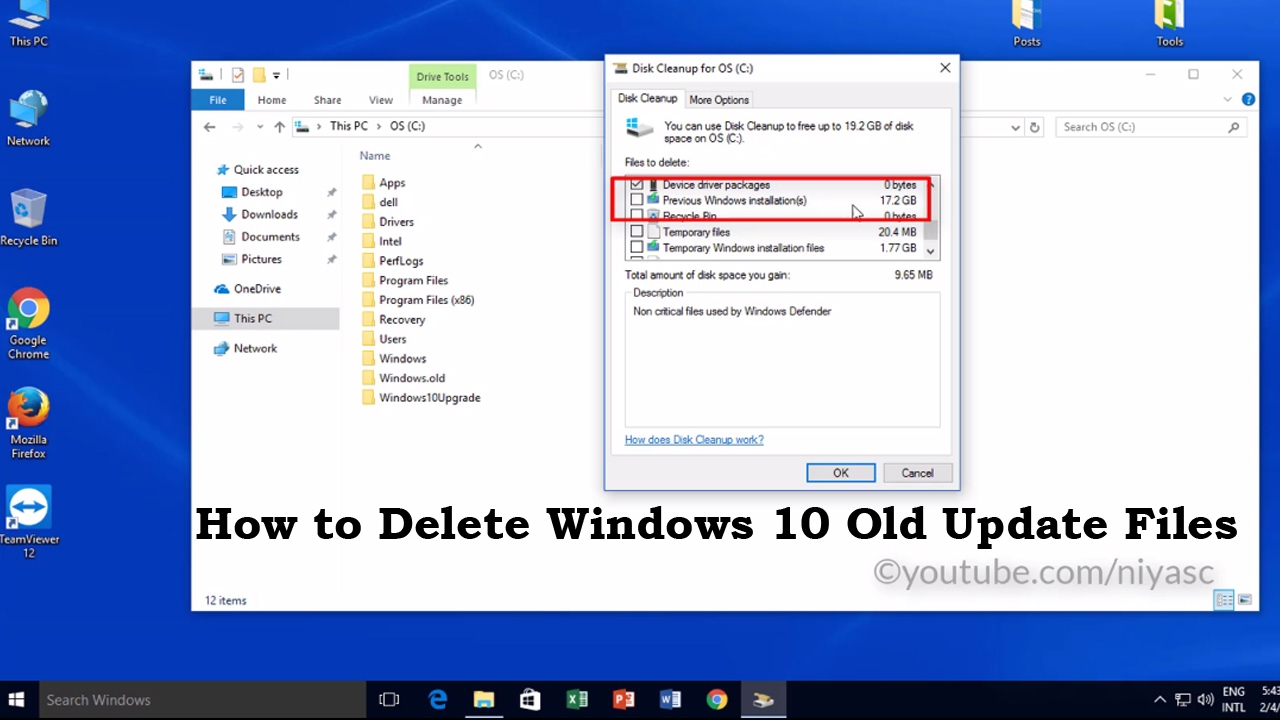Select the Windows.old folder

tap(412, 378)
